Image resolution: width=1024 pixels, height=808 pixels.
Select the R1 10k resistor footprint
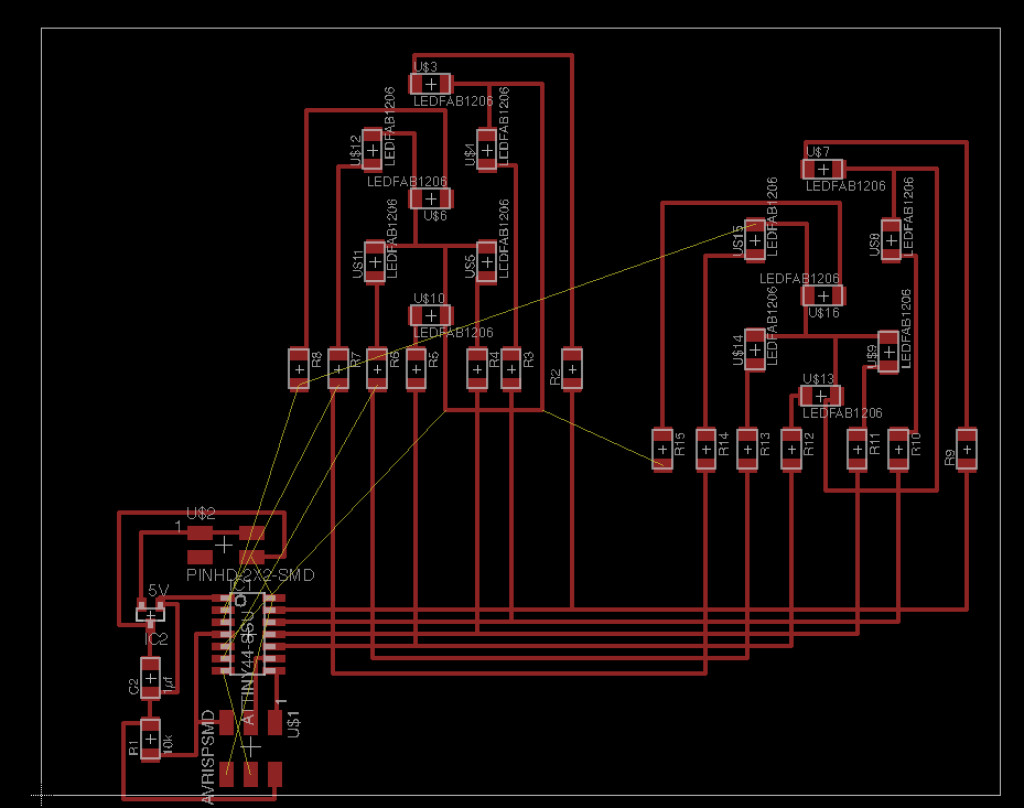pos(151,739)
